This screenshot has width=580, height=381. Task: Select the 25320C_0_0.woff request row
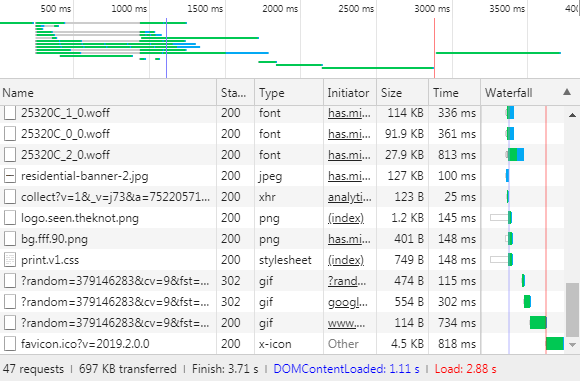[282, 134]
